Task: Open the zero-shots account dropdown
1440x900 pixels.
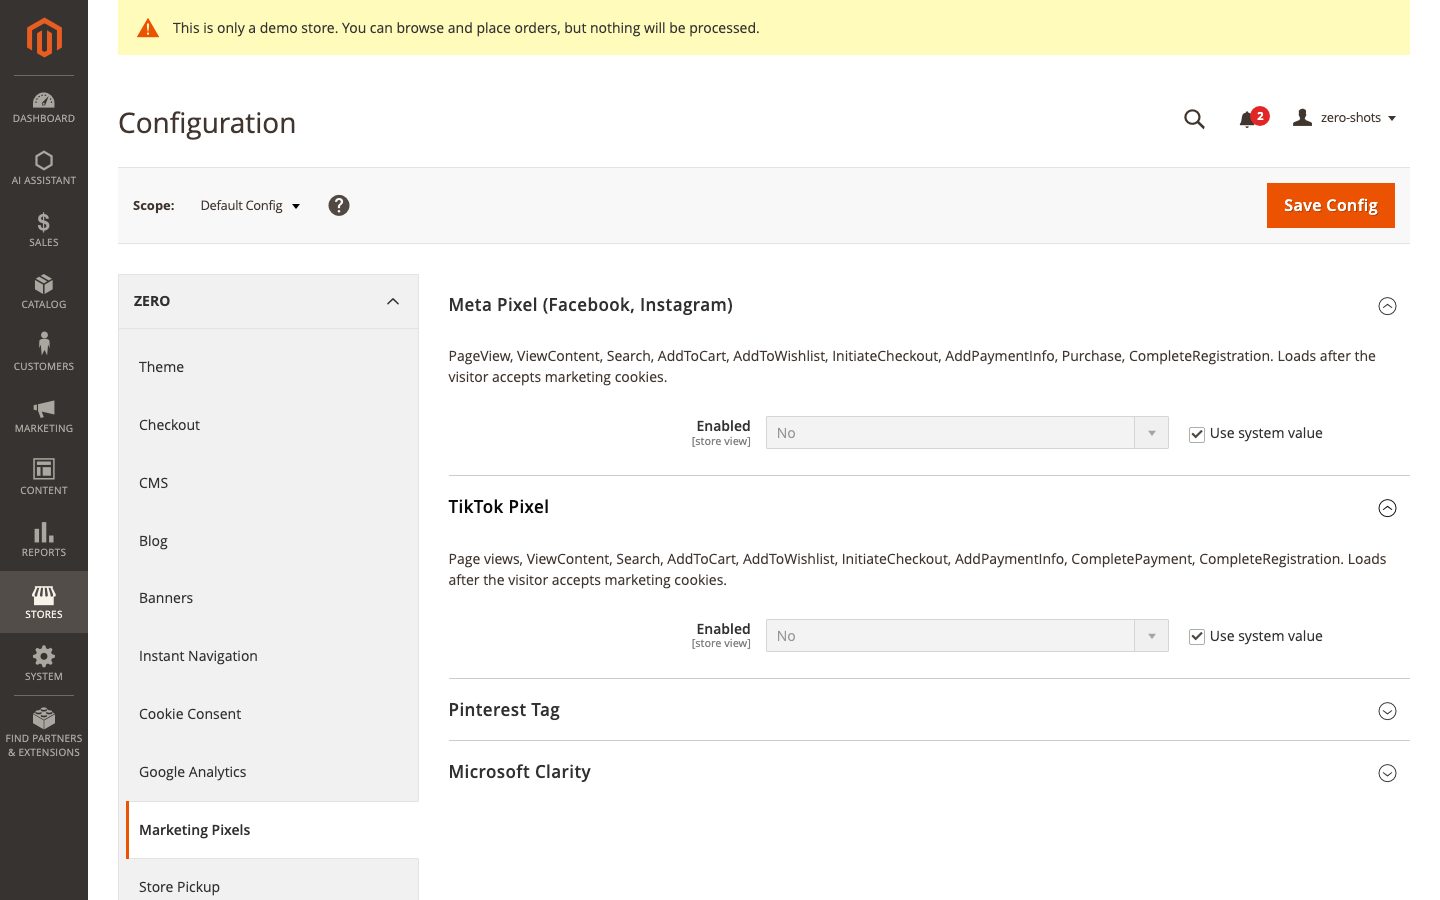Action: click(x=1345, y=118)
